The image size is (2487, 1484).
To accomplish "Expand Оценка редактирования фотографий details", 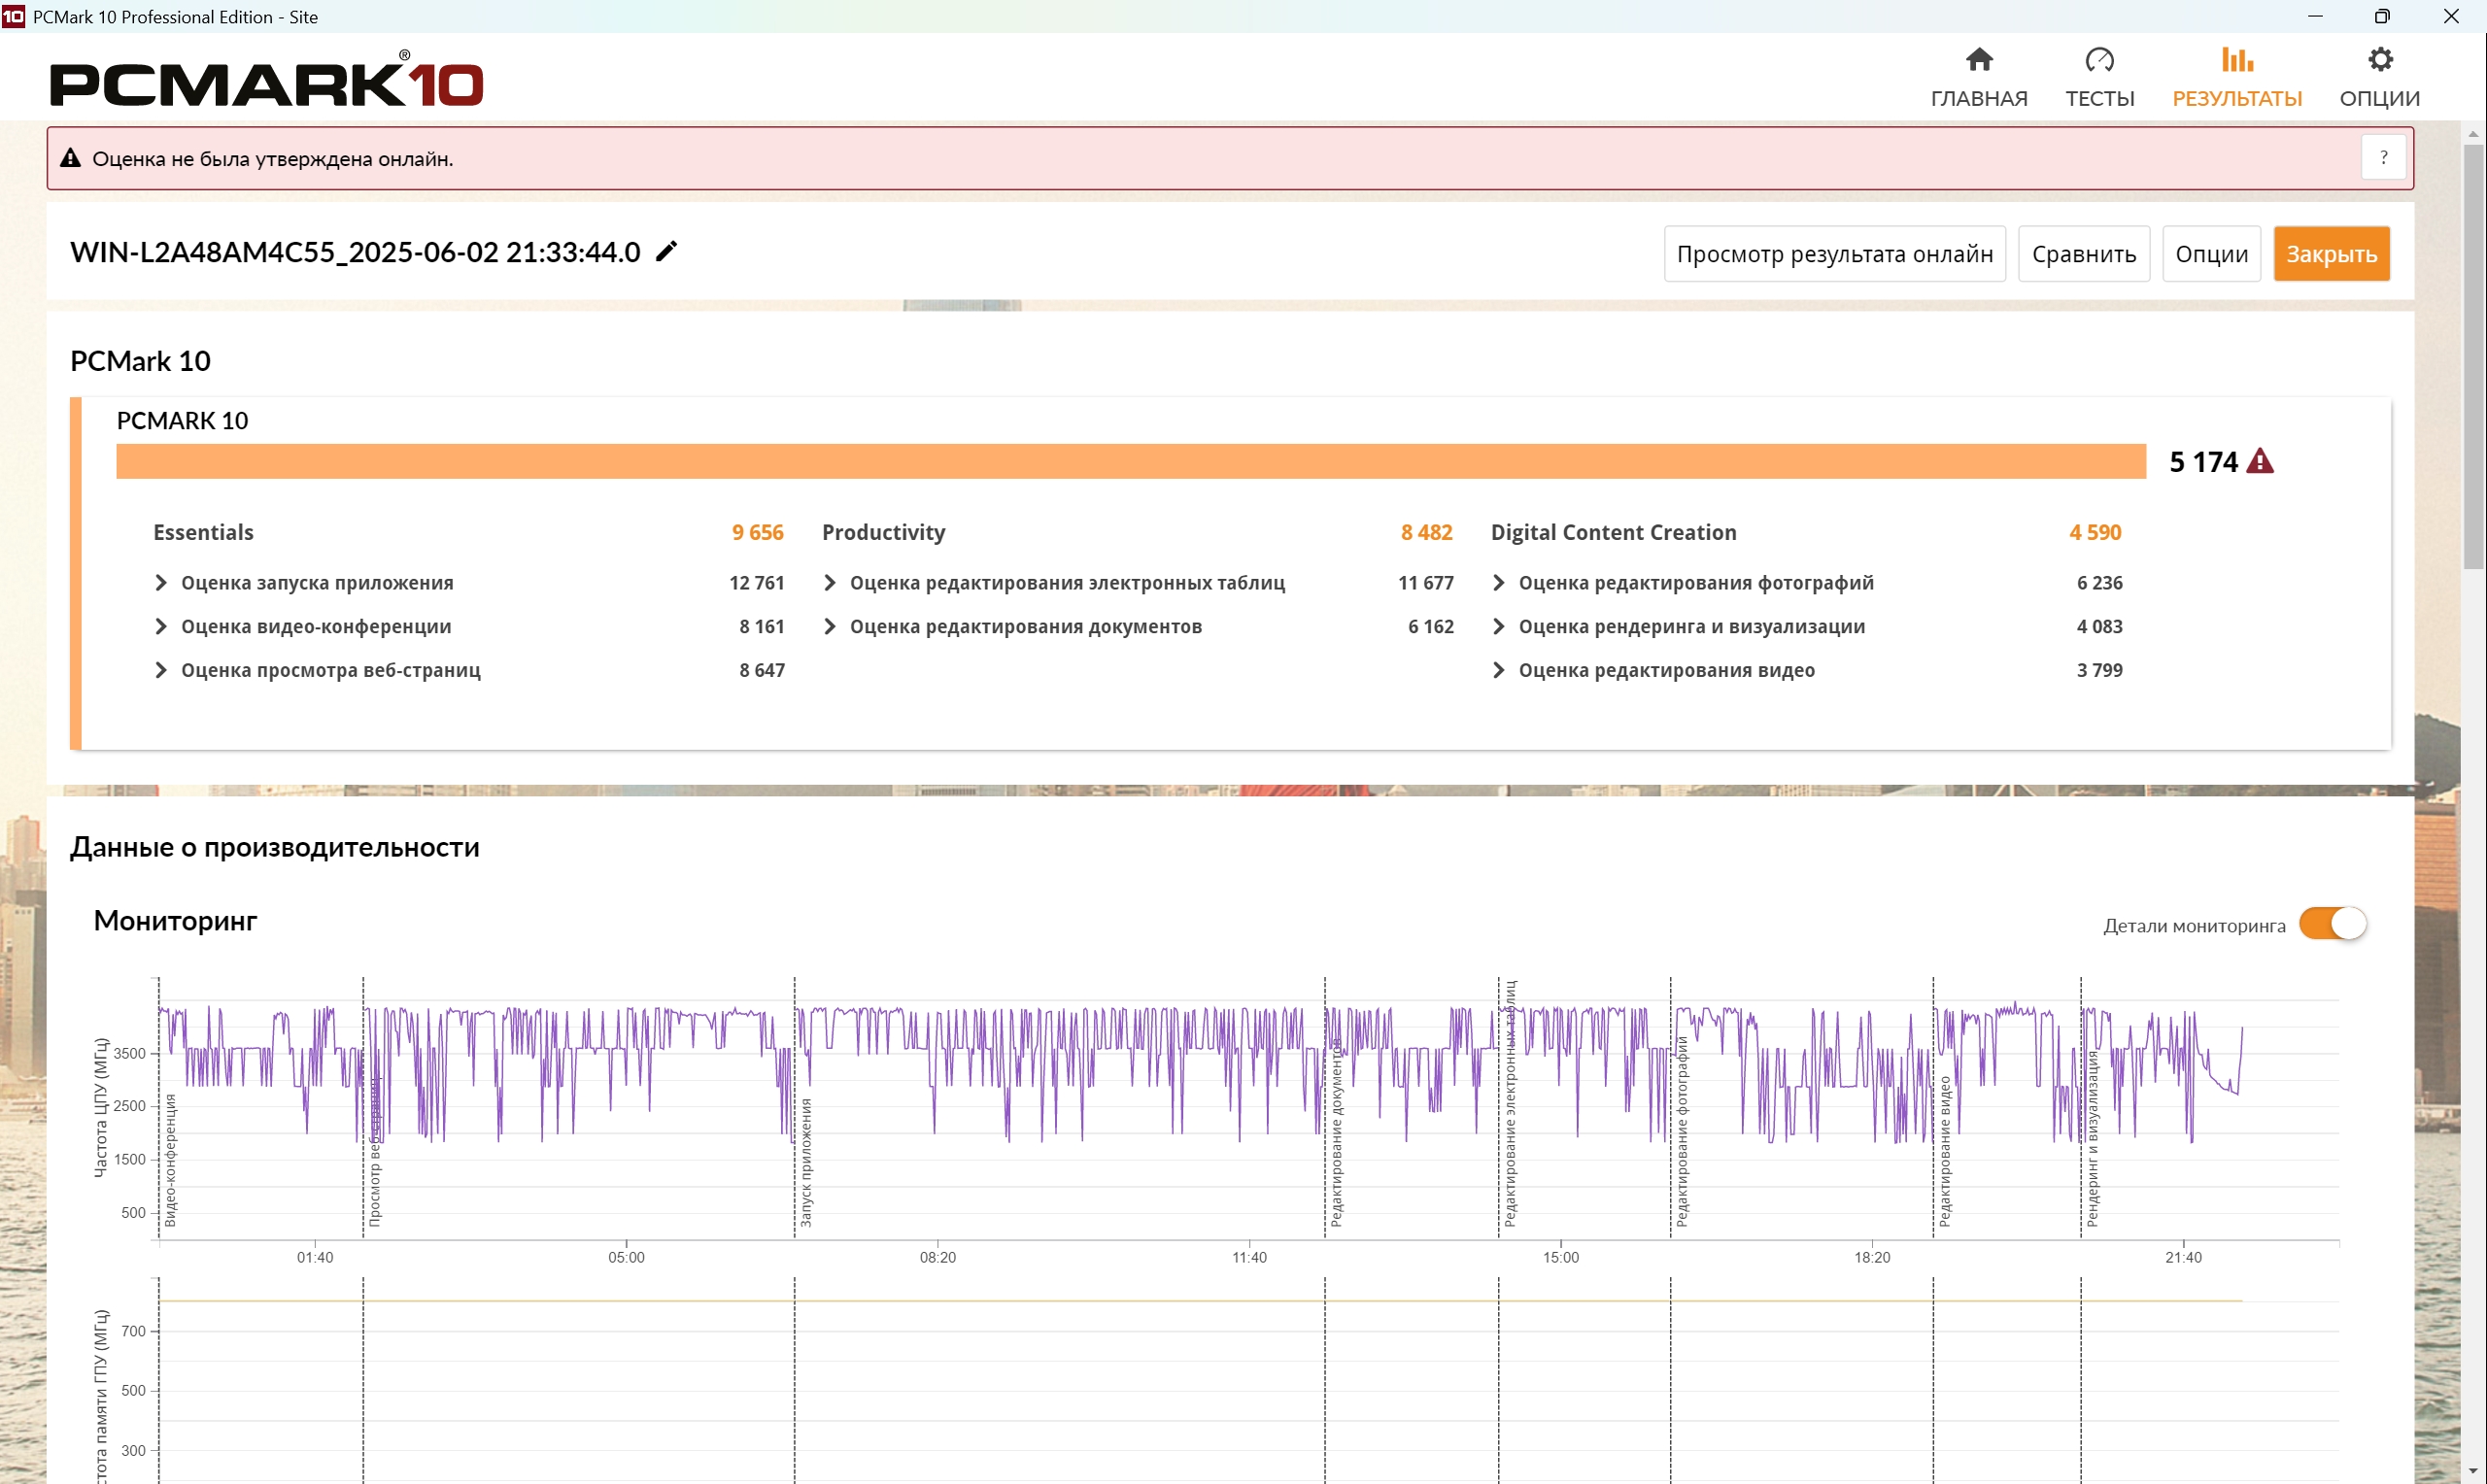I will (1498, 583).
